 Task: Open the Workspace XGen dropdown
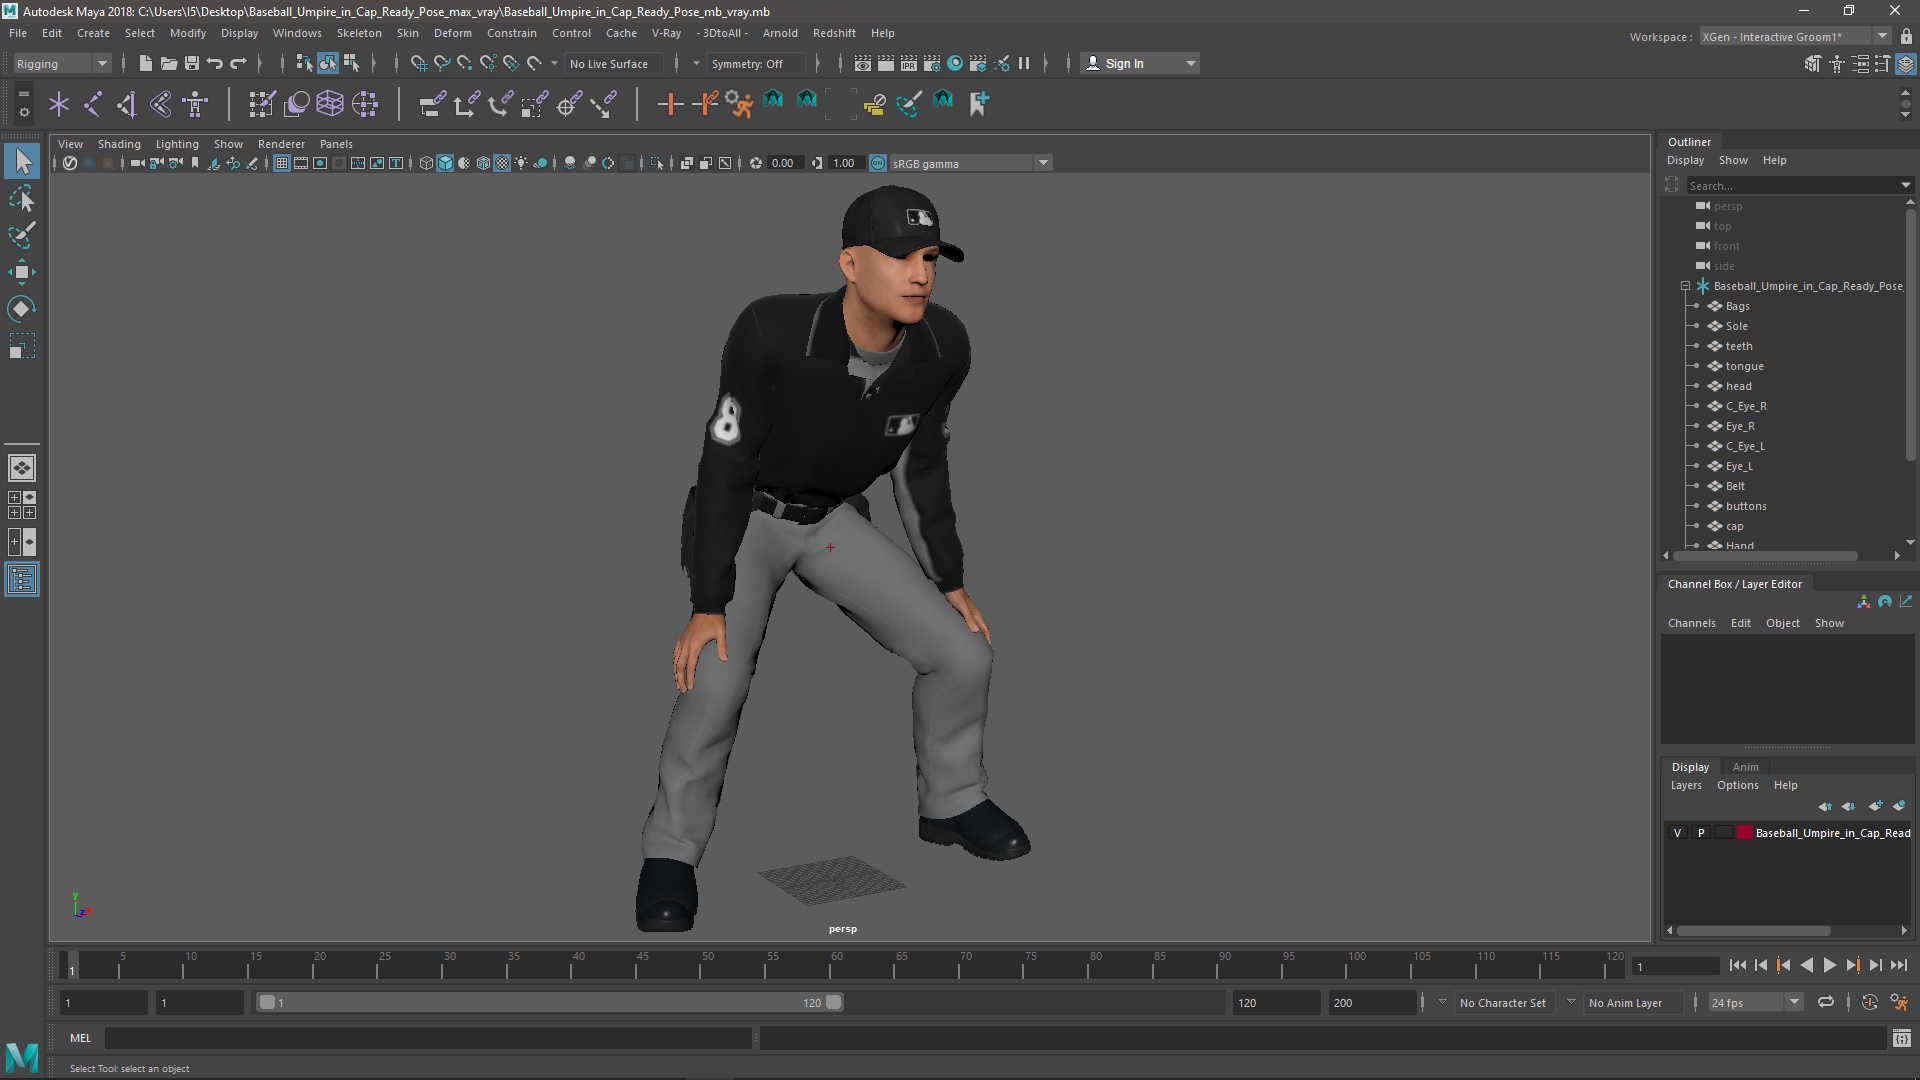pos(1796,37)
